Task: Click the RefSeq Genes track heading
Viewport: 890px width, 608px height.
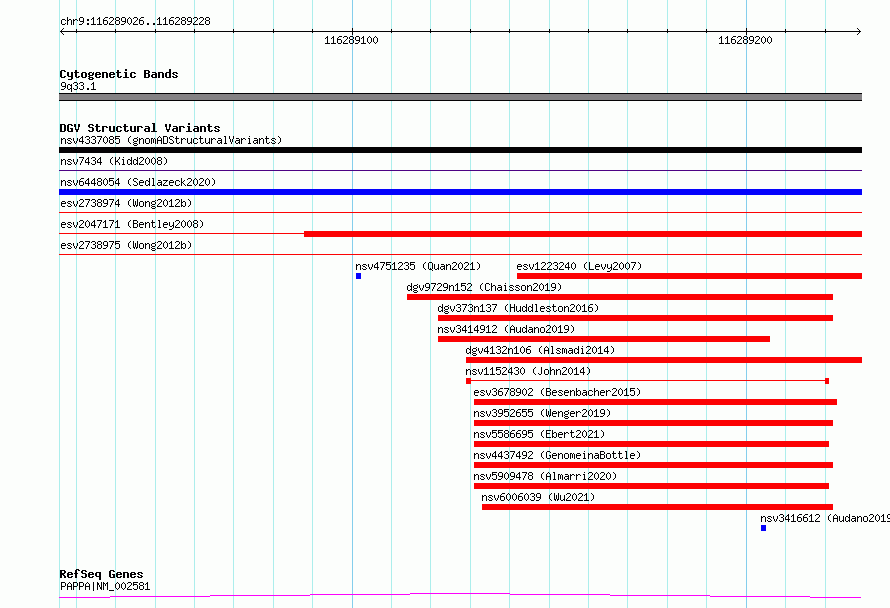Action: pos(101,574)
